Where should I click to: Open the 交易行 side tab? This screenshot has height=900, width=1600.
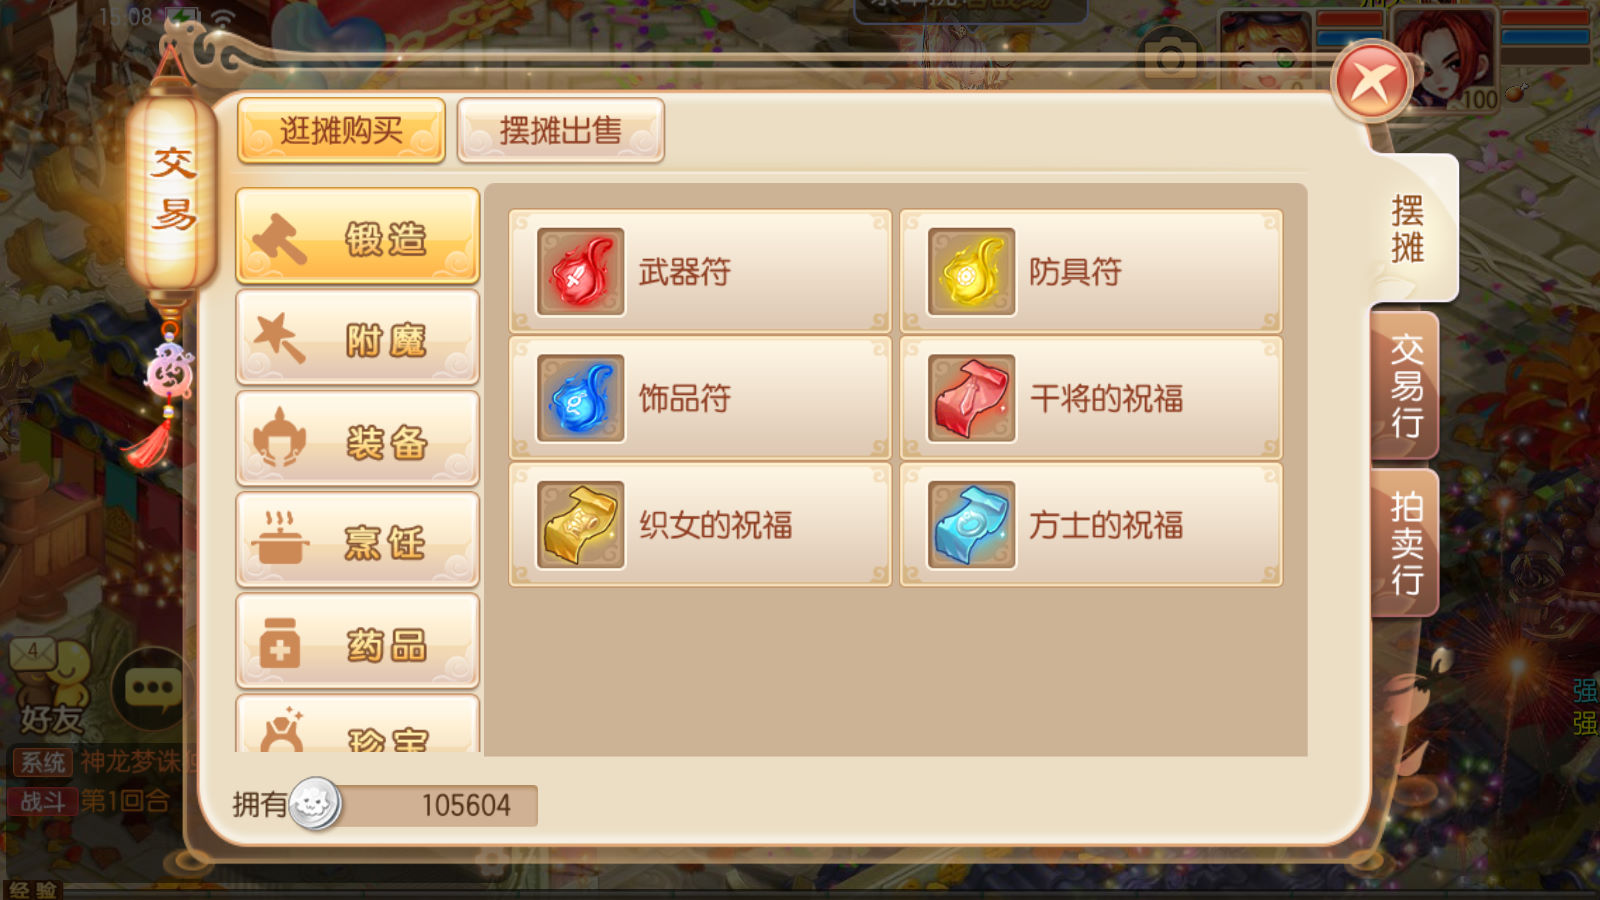pyautogui.click(x=1406, y=386)
